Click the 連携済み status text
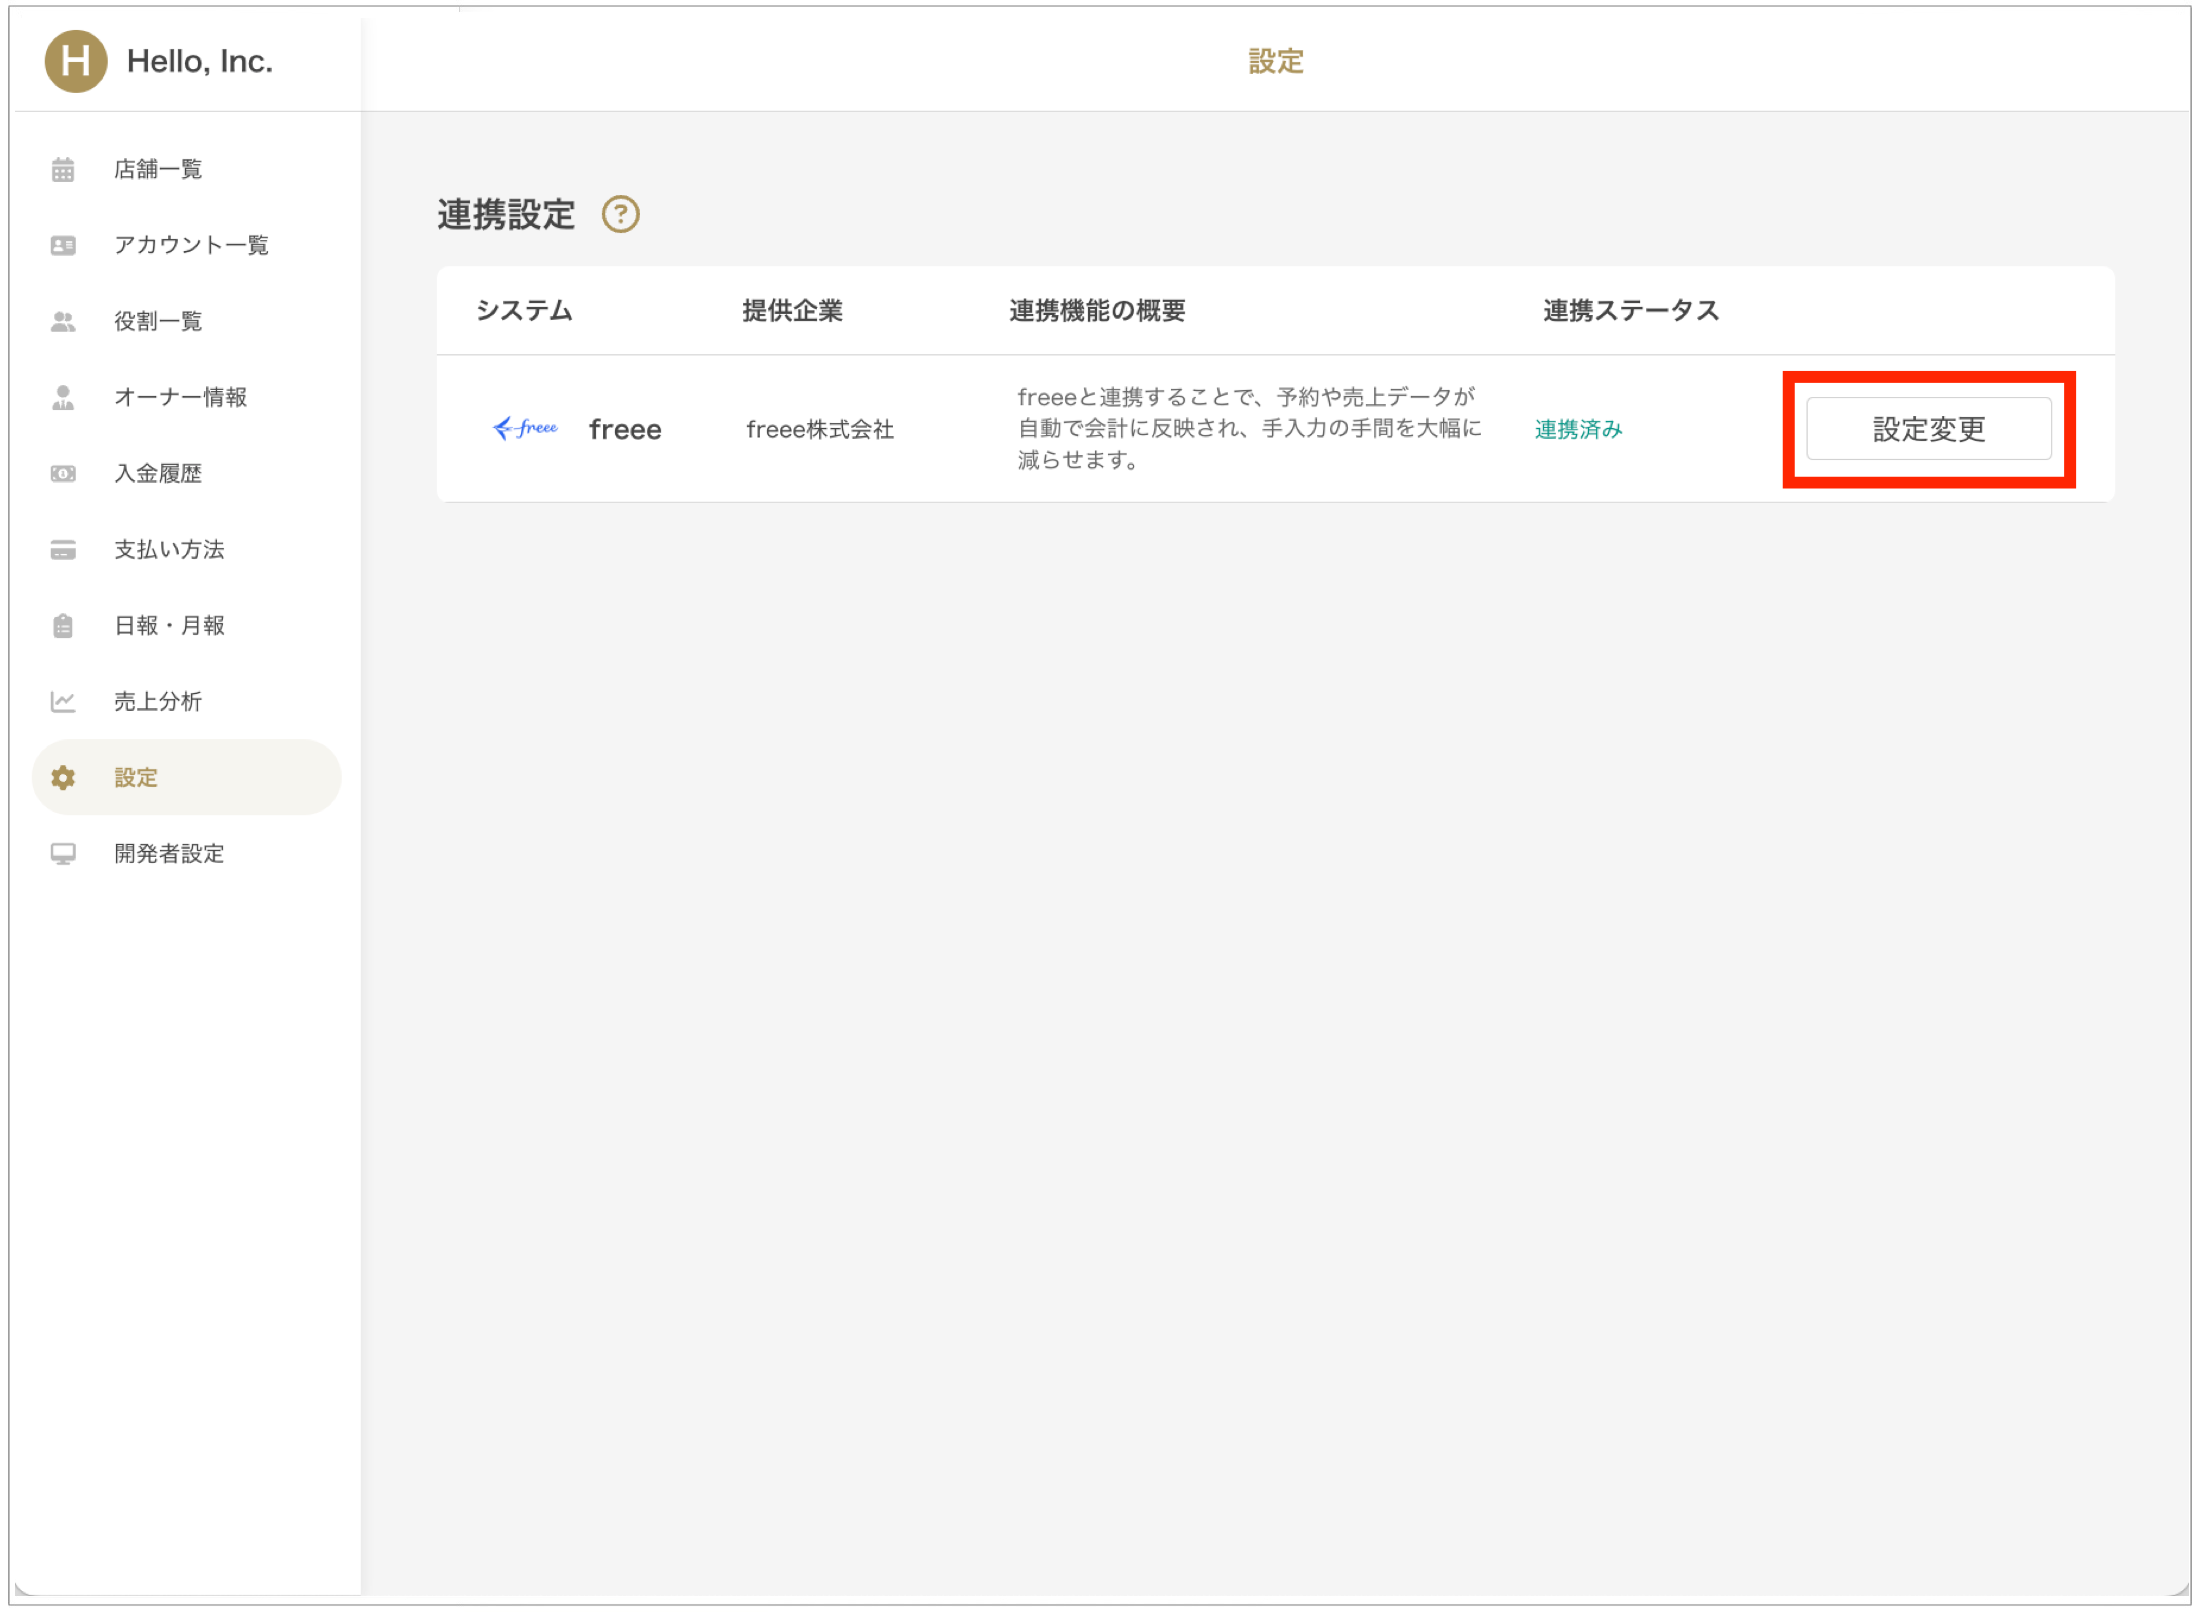The height and width of the screenshot is (1612, 2198). 1578,430
